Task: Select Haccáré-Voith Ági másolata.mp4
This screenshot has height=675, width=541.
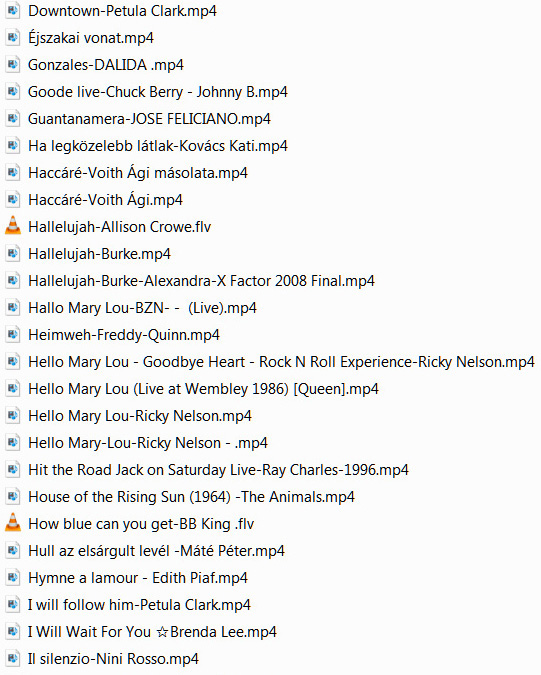Action: pyautogui.click(x=138, y=173)
